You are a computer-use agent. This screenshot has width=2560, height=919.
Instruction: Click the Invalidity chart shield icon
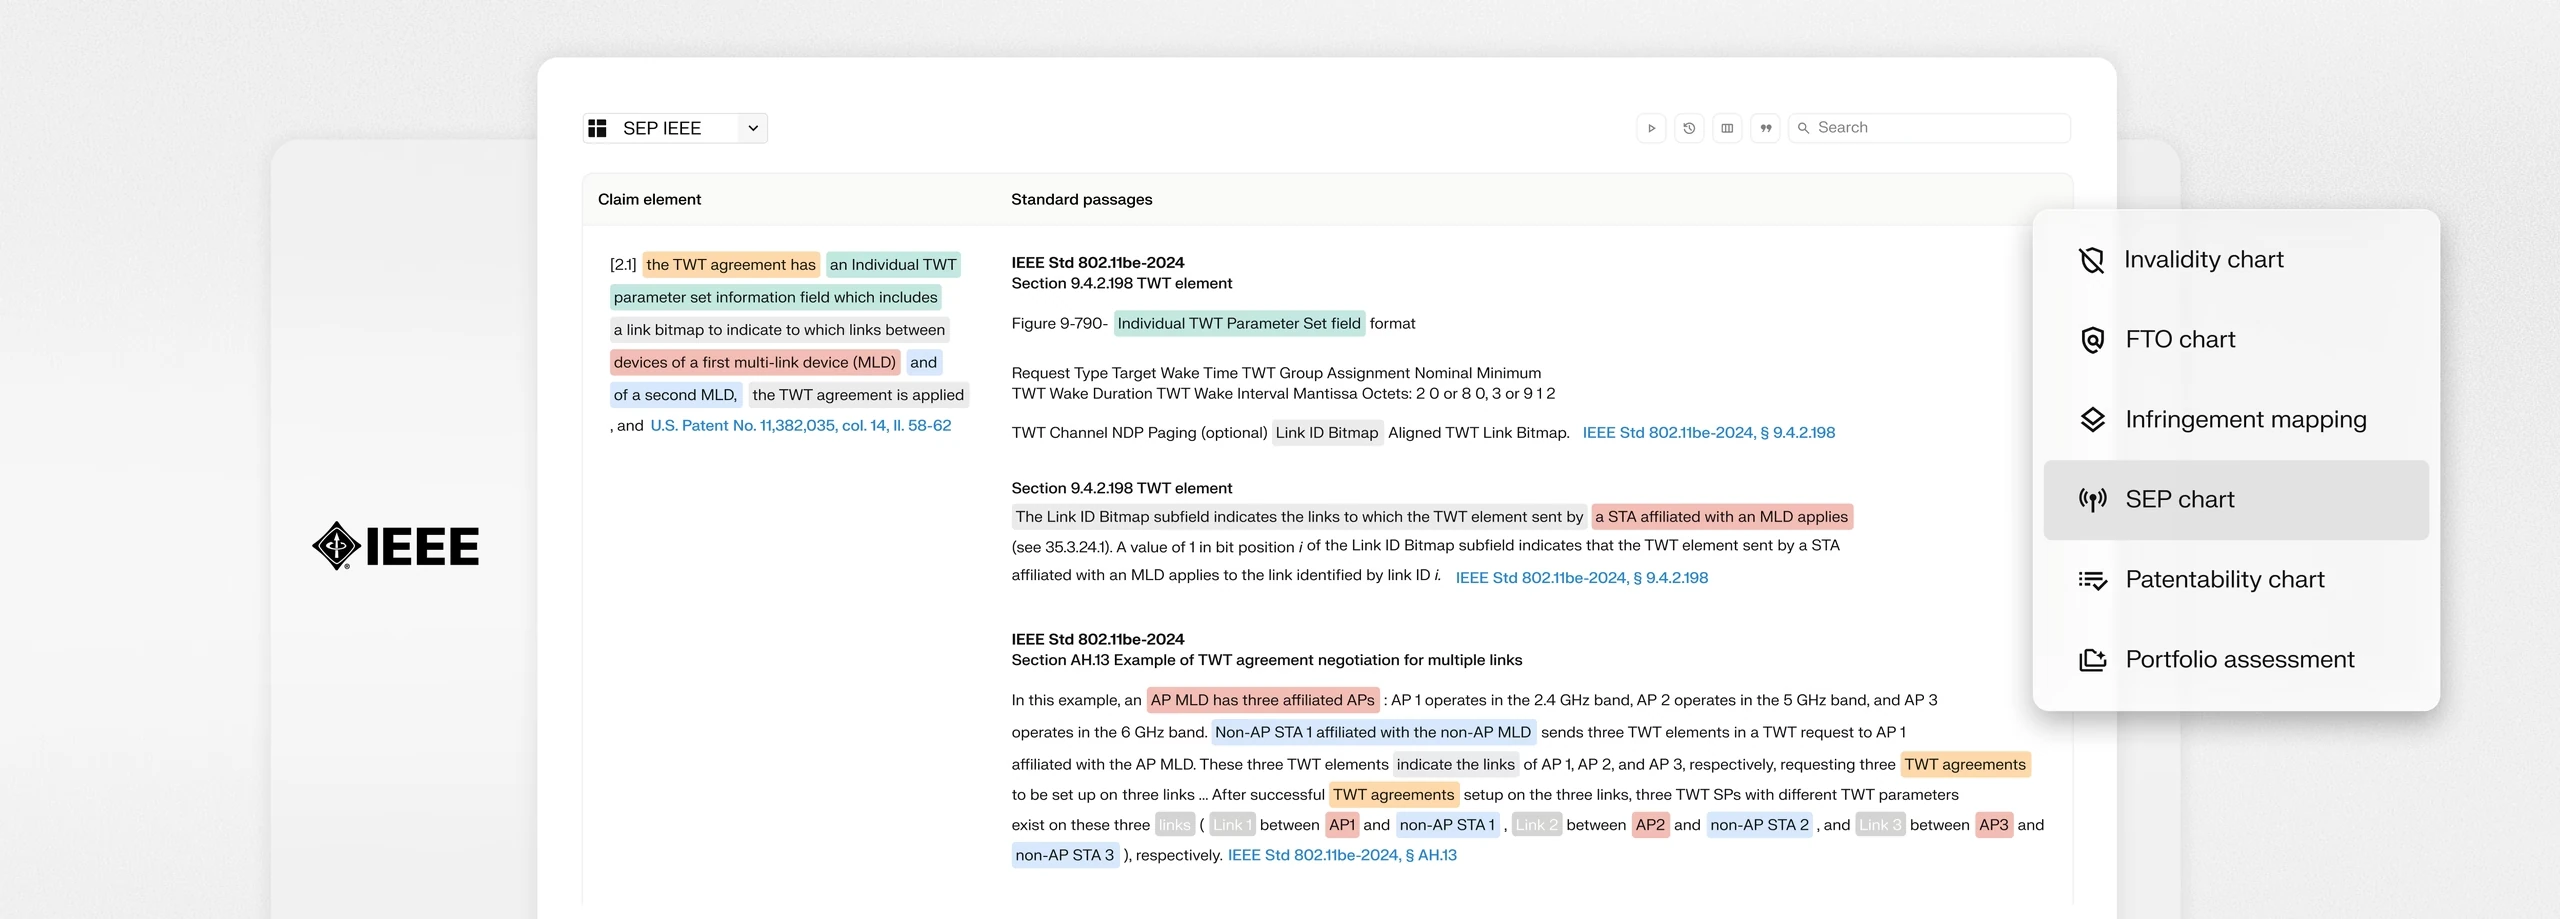(2092, 260)
